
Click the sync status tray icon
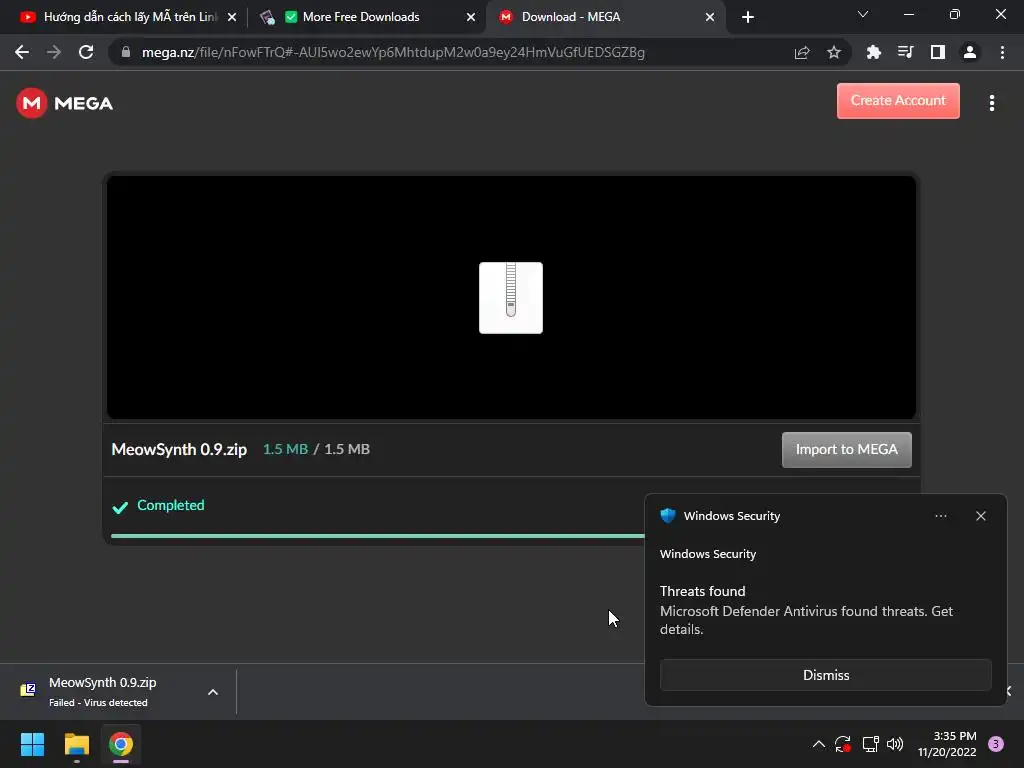[x=843, y=744]
